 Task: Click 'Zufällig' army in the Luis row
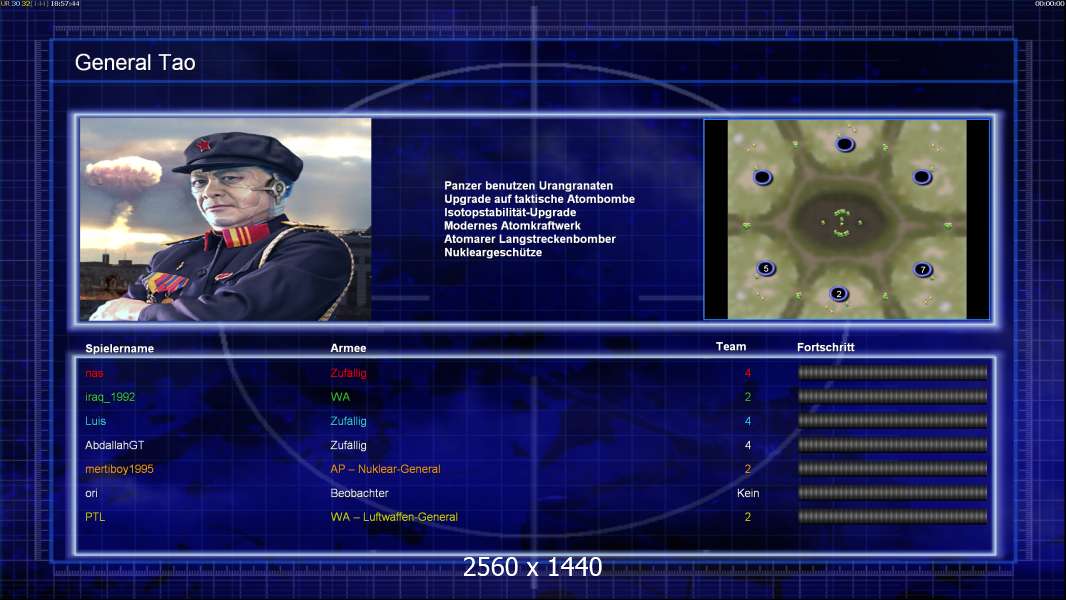pyautogui.click(x=348, y=421)
